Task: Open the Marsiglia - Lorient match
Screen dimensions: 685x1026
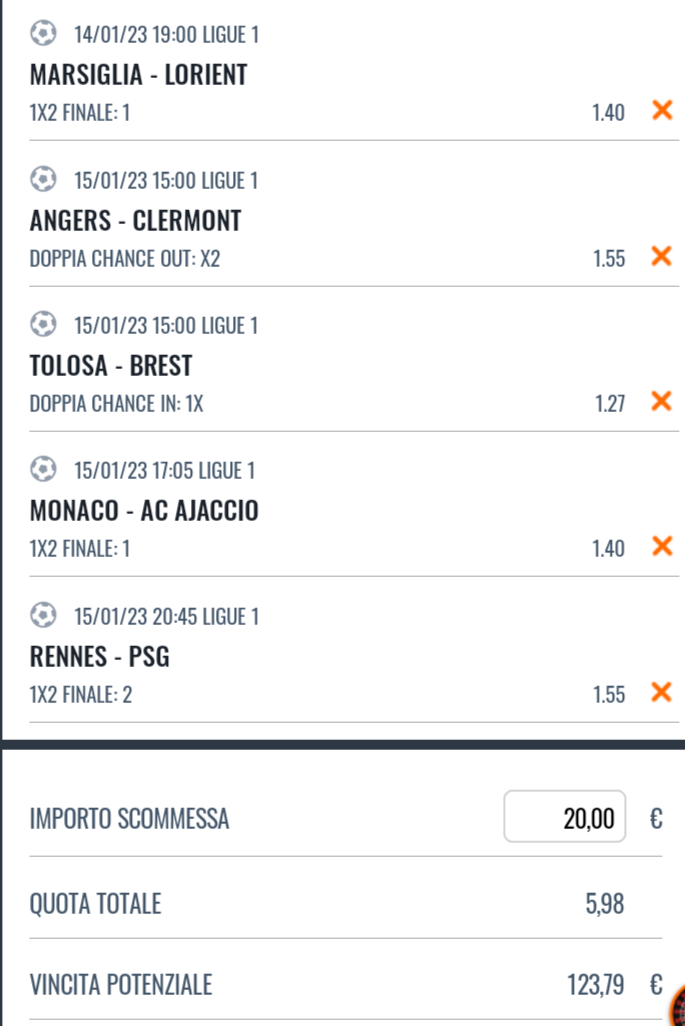Action: pyautogui.click(x=139, y=74)
